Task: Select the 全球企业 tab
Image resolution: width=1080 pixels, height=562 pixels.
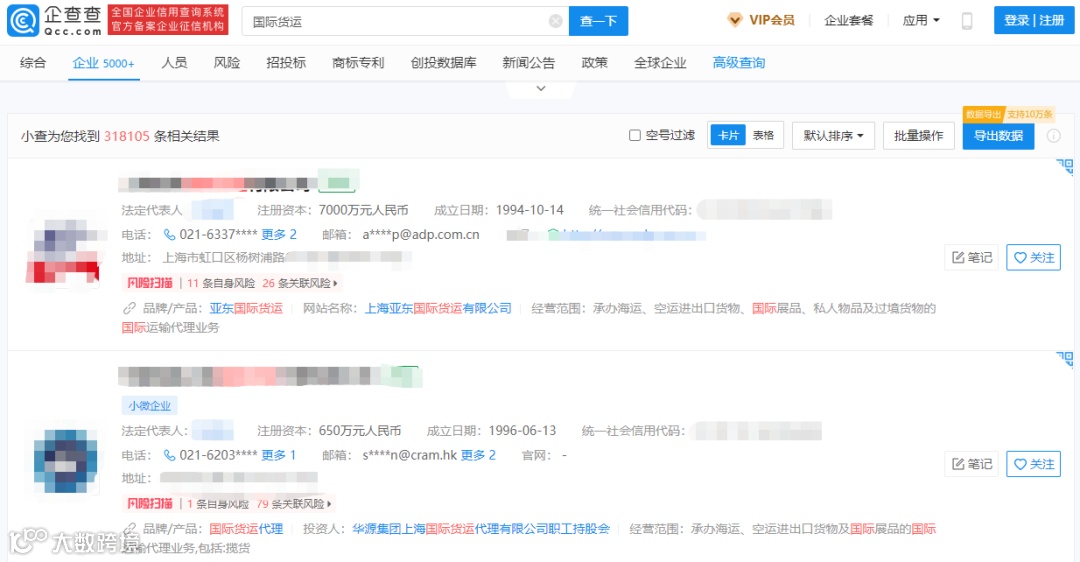Action: [x=660, y=63]
